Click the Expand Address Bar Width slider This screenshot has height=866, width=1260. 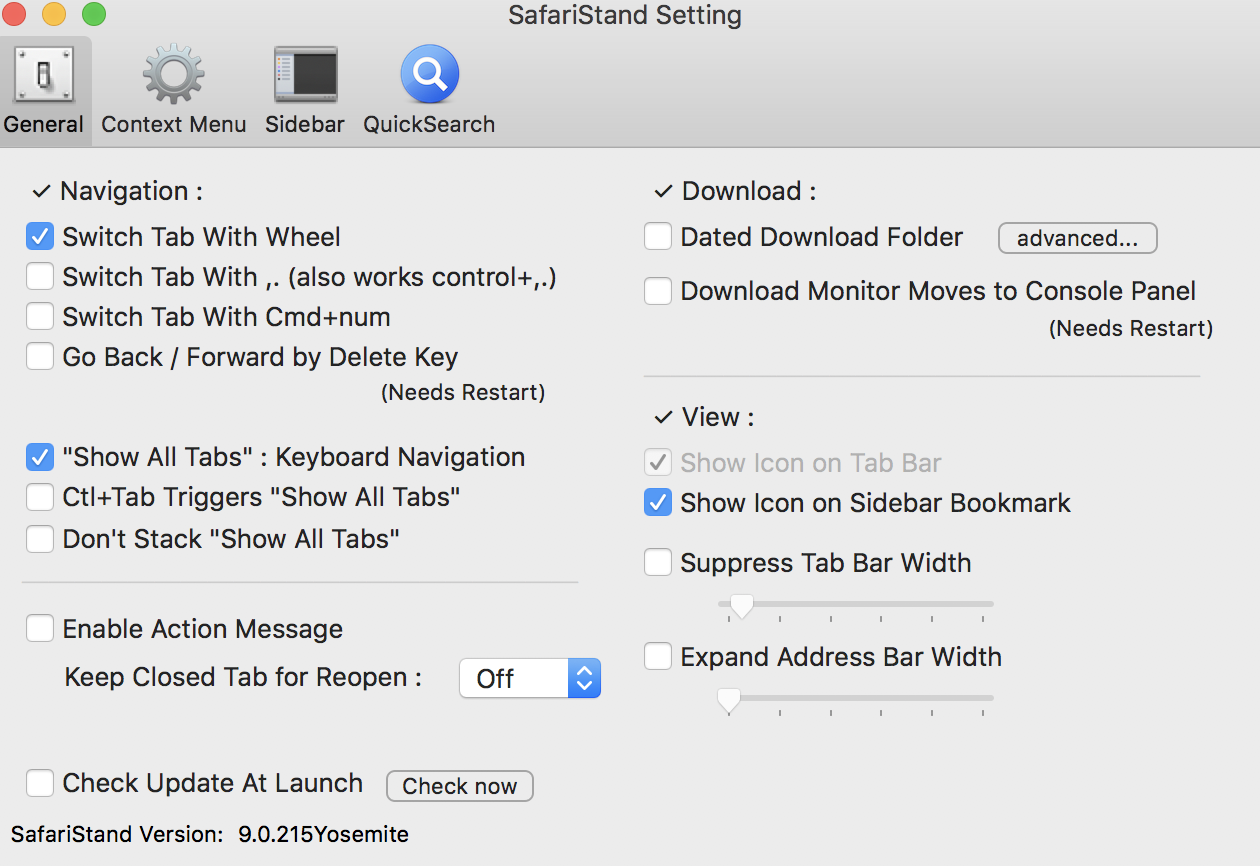[856, 699]
